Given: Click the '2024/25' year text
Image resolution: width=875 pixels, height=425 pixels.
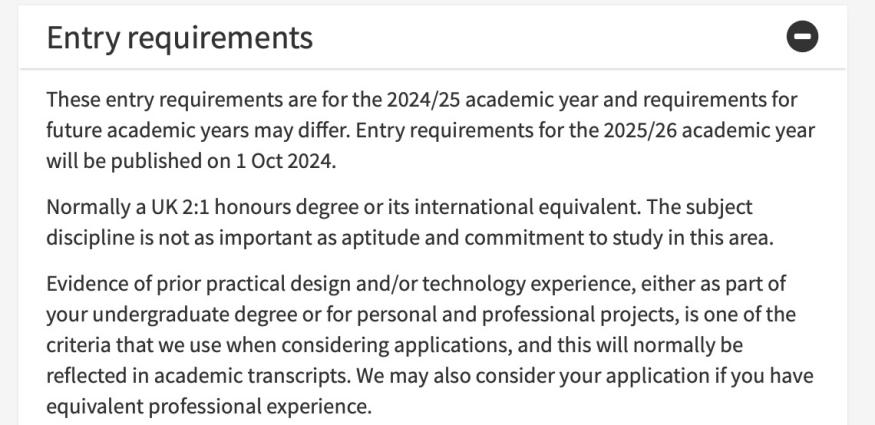Looking at the screenshot, I should coord(426,100).
